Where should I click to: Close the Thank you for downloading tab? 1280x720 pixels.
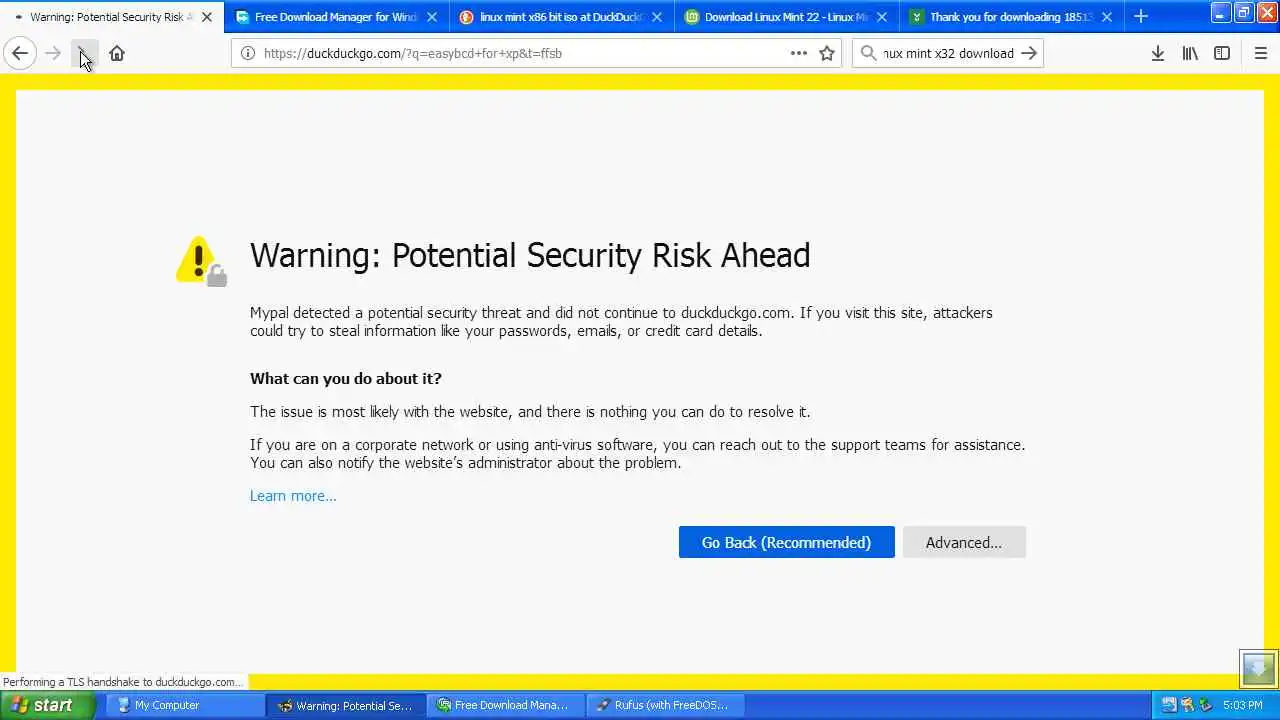click(x=1107, y=17)
